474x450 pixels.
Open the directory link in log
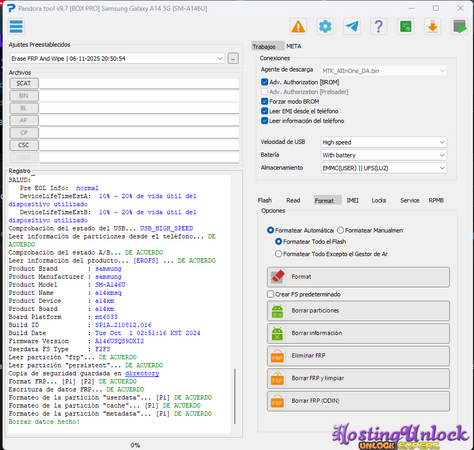[x=142, y=374]
